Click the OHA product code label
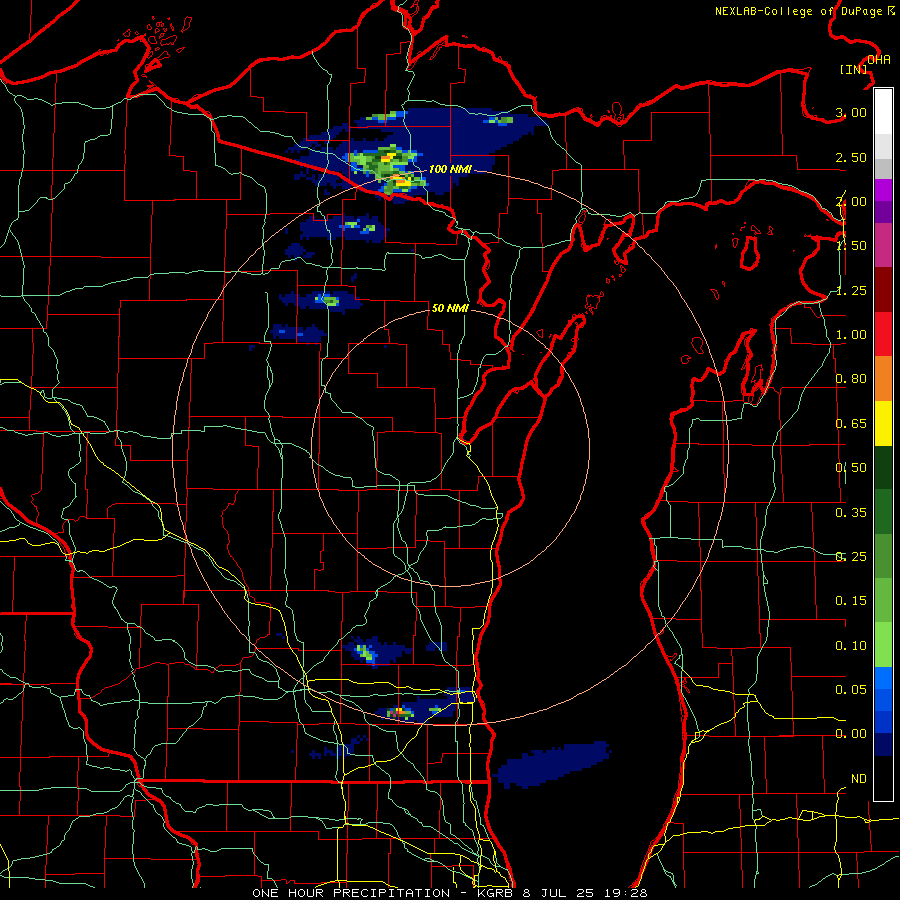900x900 pixels. coord(879,59)
